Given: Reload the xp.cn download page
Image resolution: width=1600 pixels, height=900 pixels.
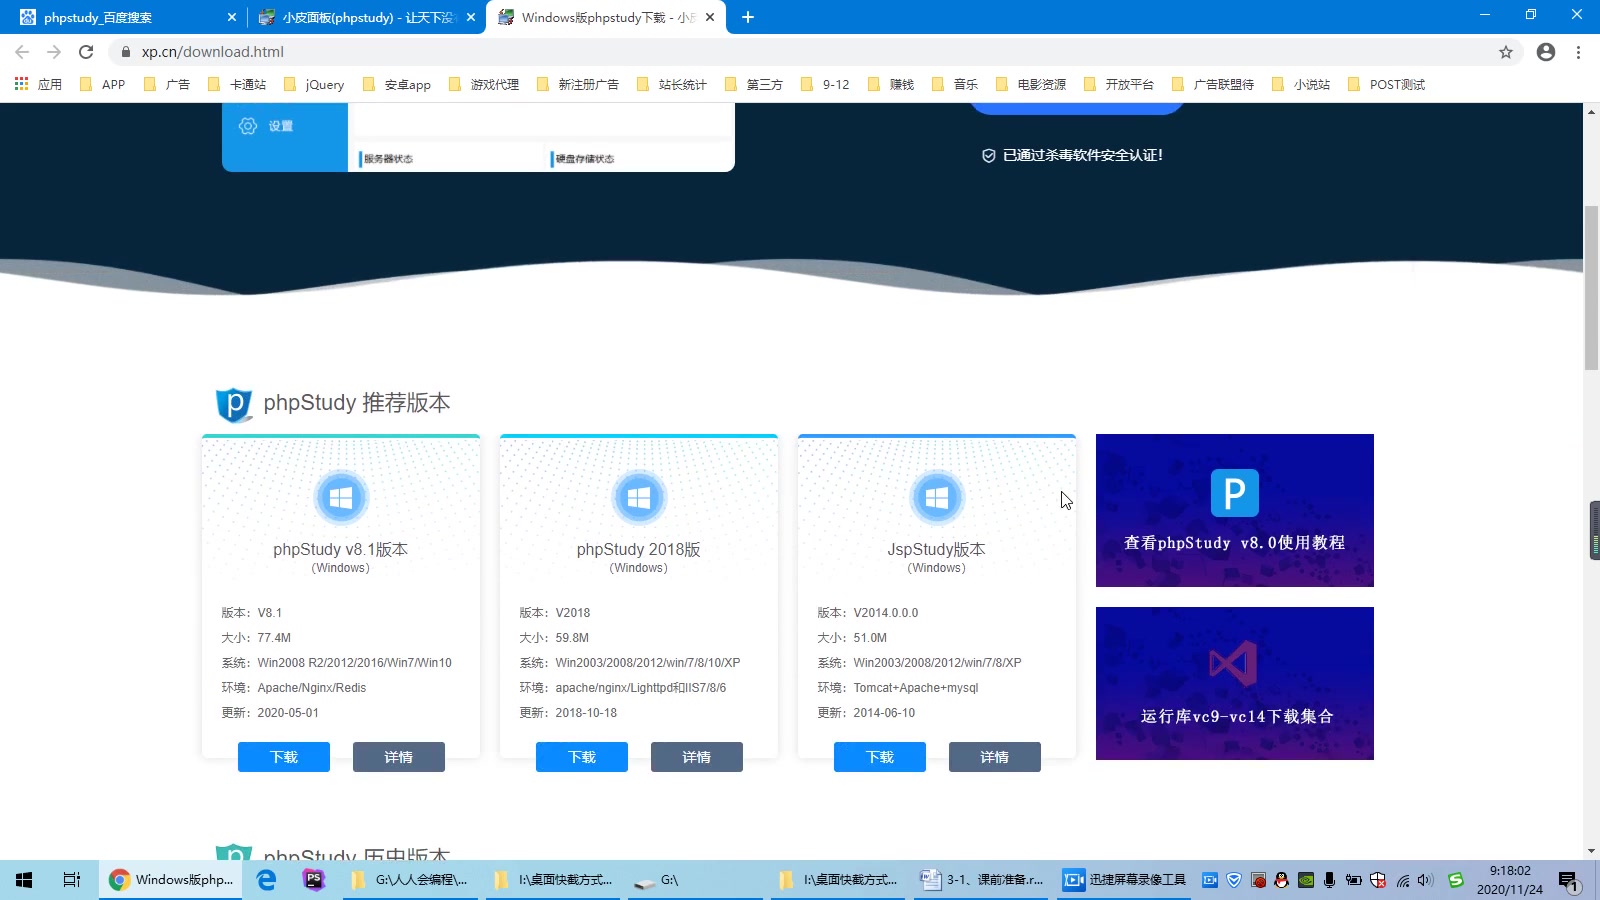Looking at the screenshot, I should point(86,52).
